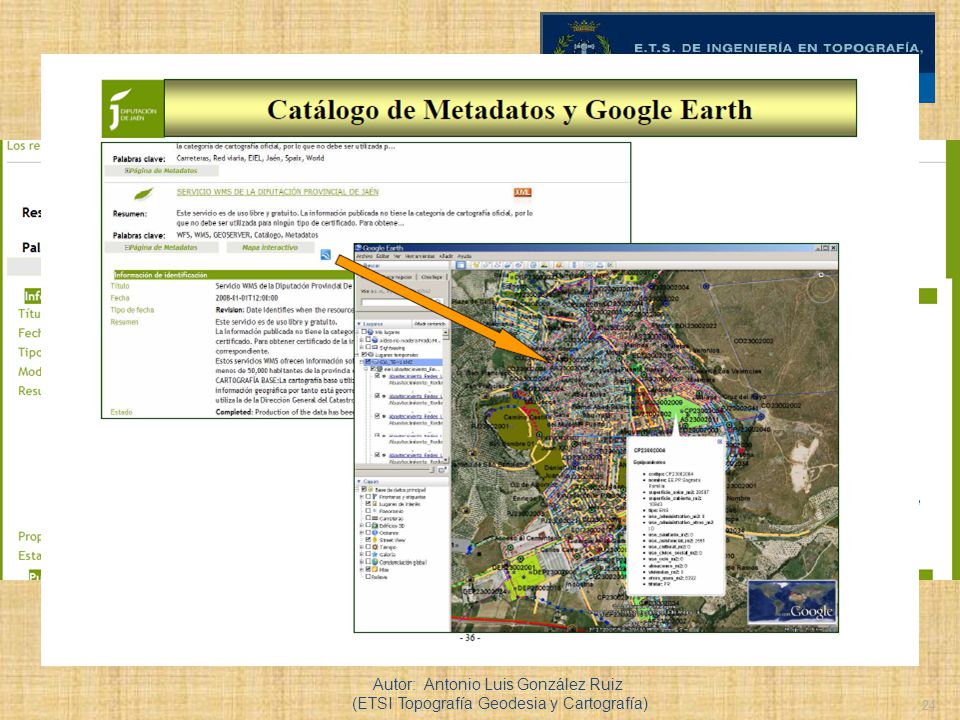960x720 pixels.
Task: Click the add path toolbar icon
Action: click(x=497, y=265)
